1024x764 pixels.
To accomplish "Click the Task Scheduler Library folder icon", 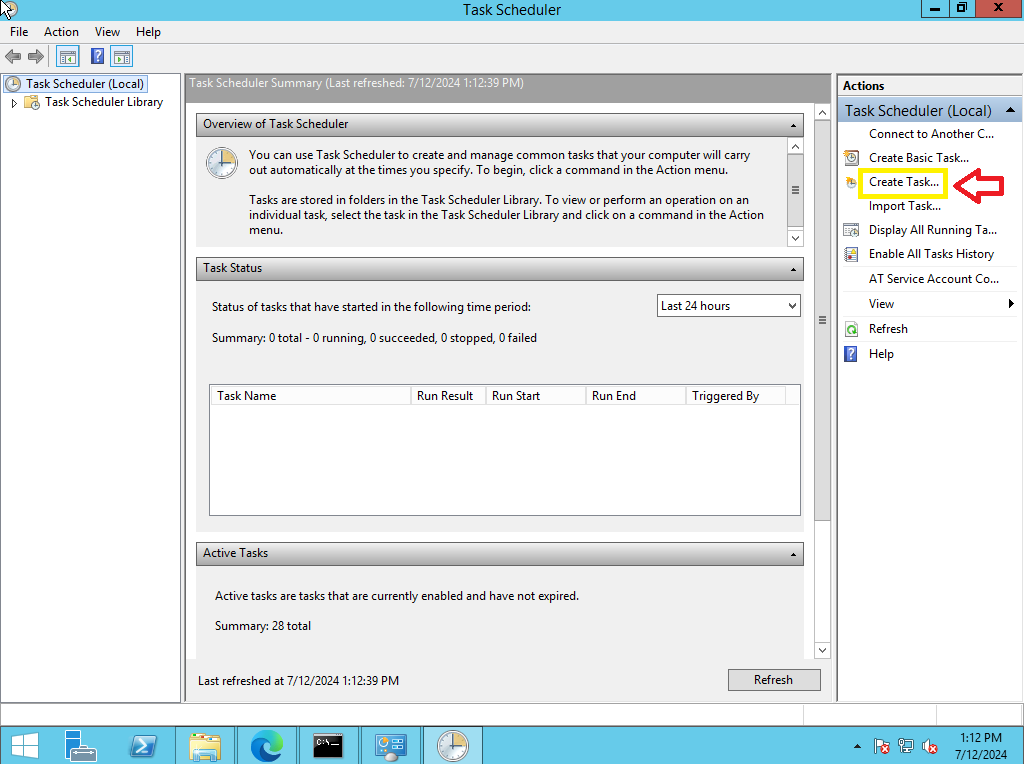I will (x=32, y=102).
